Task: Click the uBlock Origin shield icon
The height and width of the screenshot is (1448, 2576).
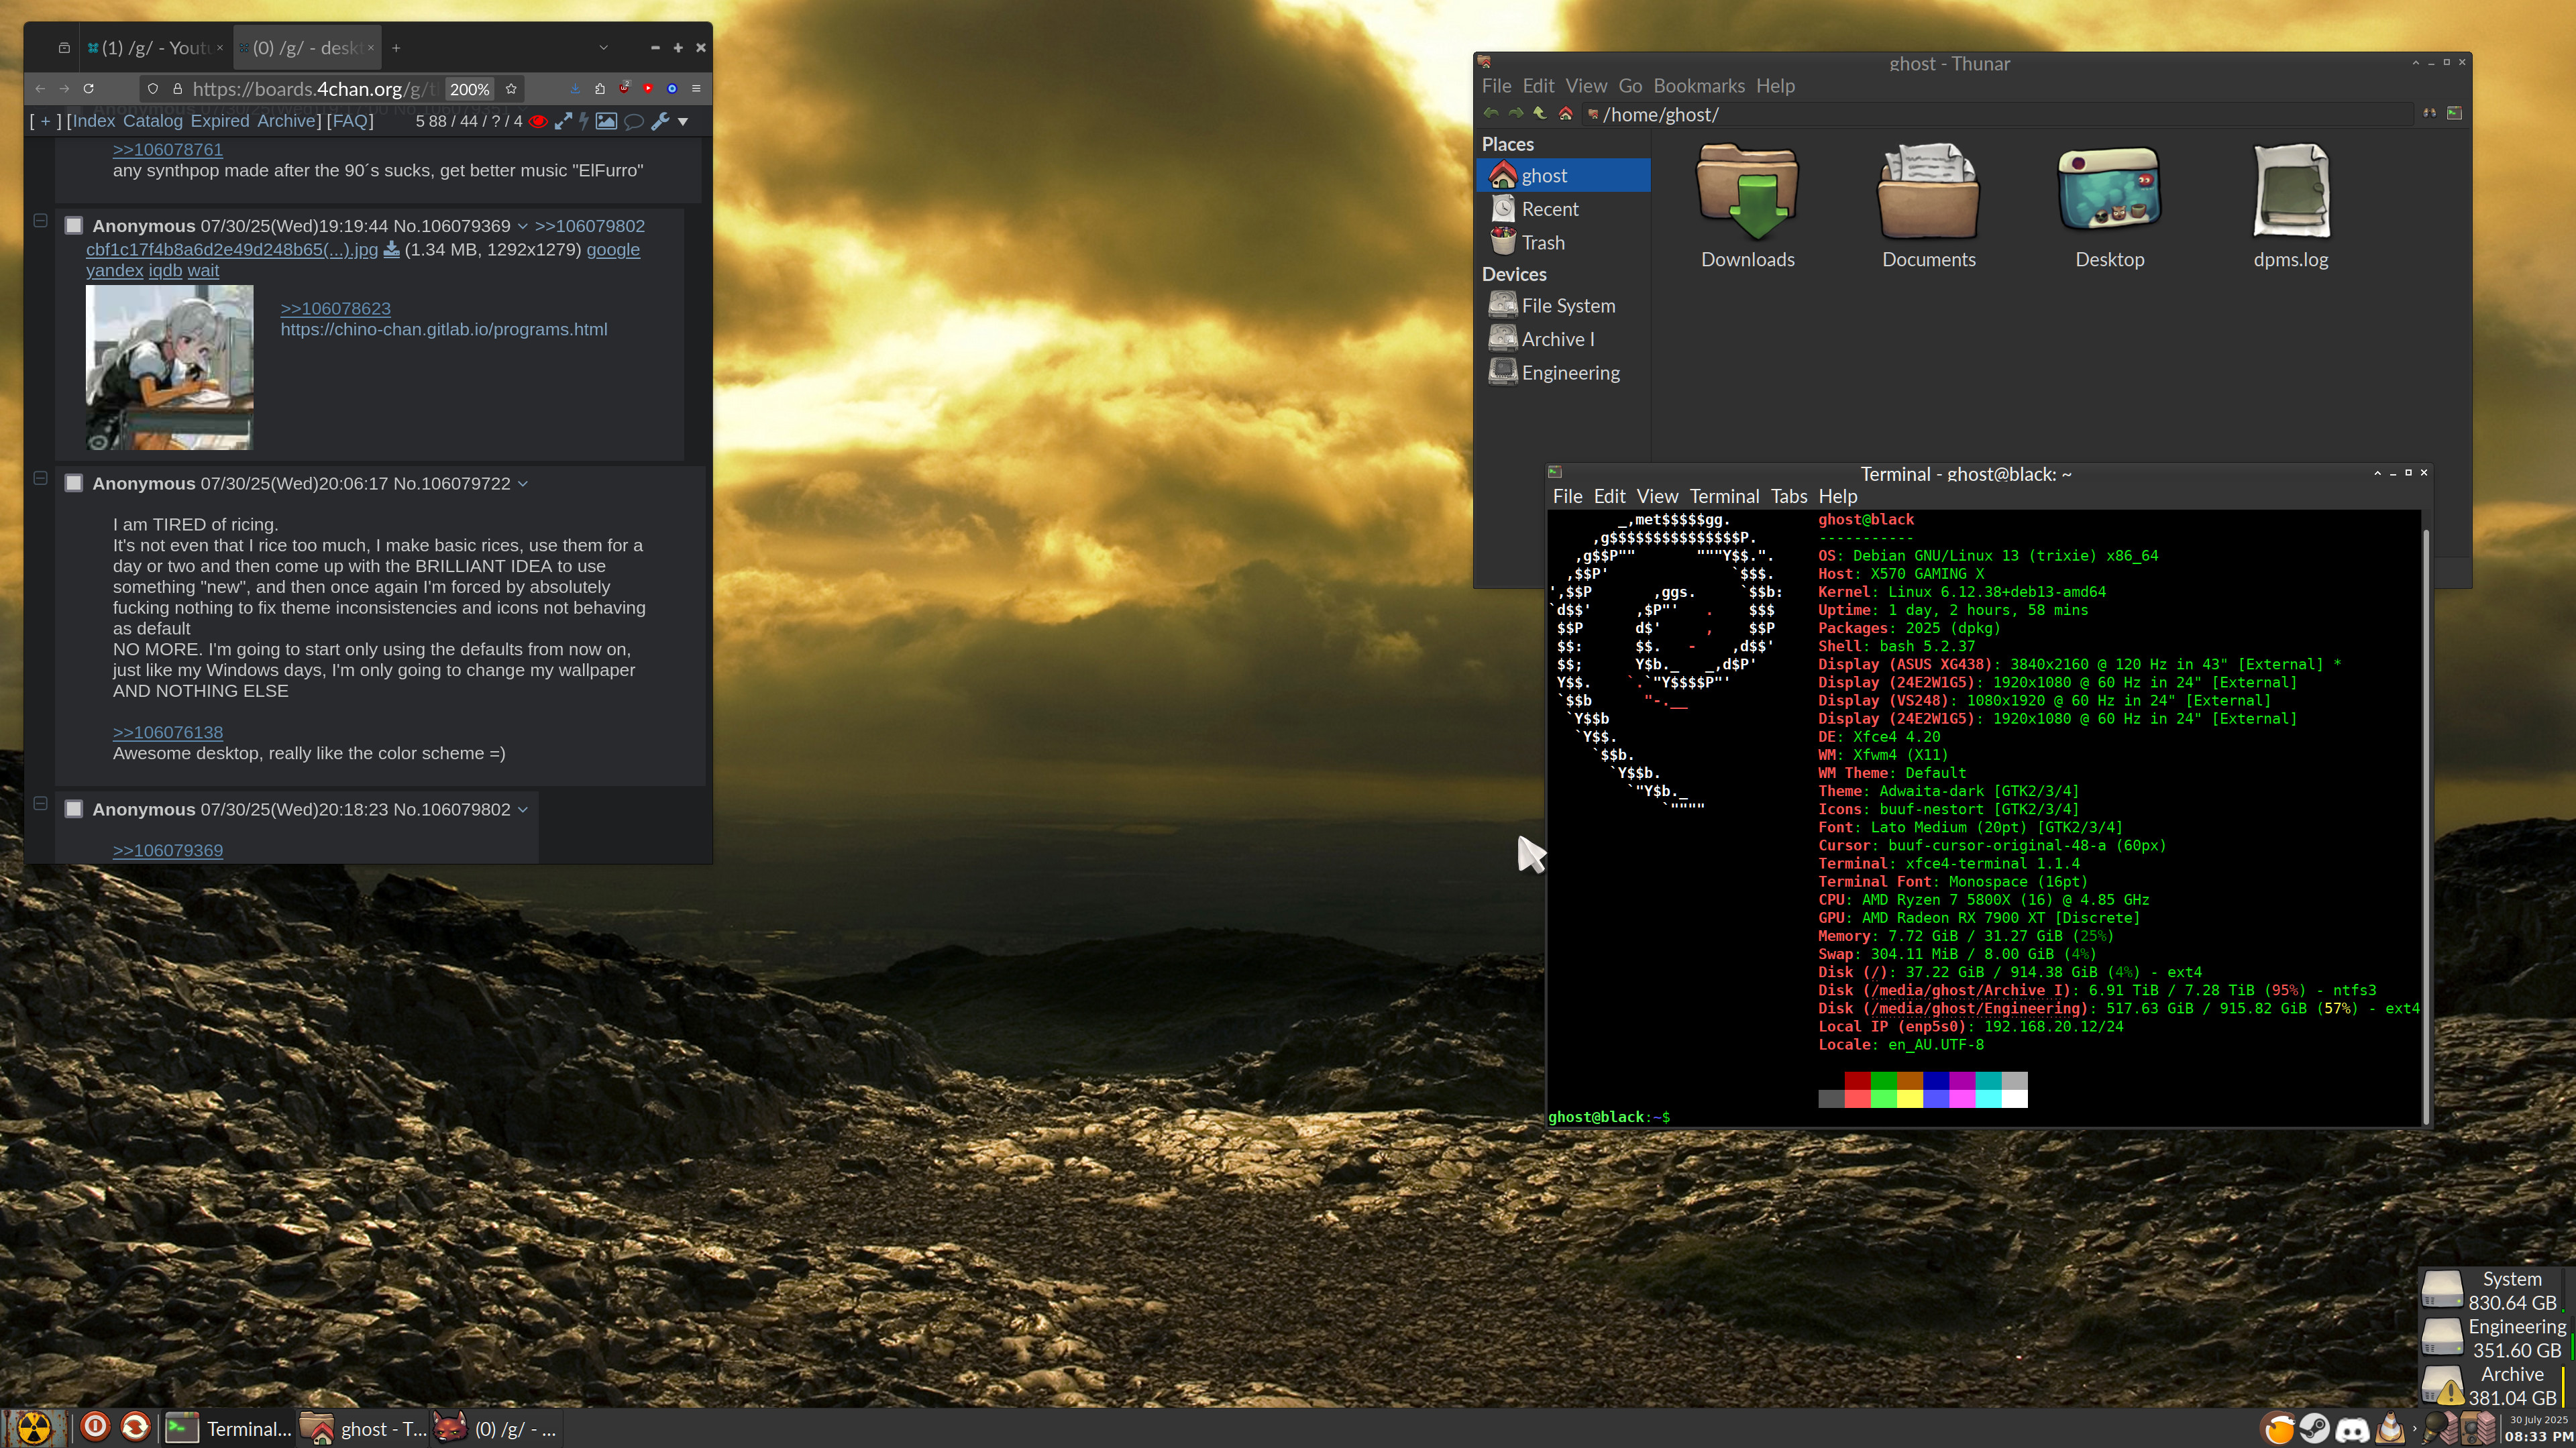Action: (x=624, y=88)
